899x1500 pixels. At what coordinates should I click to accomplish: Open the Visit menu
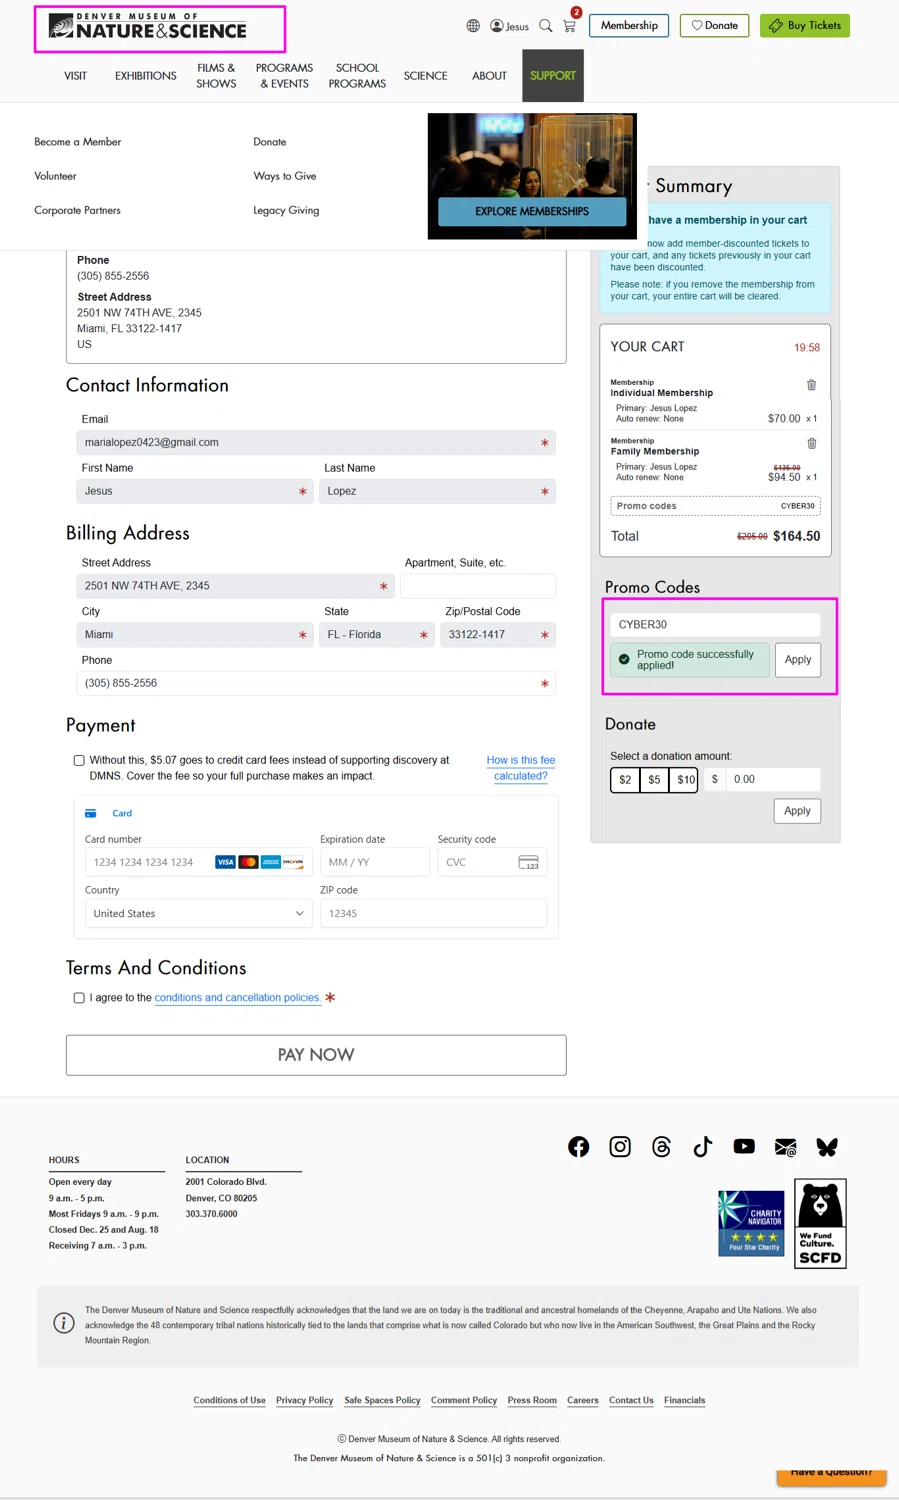tap(75, 76)
